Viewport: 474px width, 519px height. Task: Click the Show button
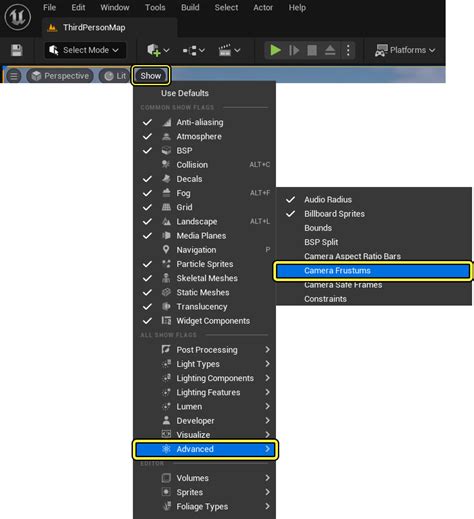click(151, 76)
